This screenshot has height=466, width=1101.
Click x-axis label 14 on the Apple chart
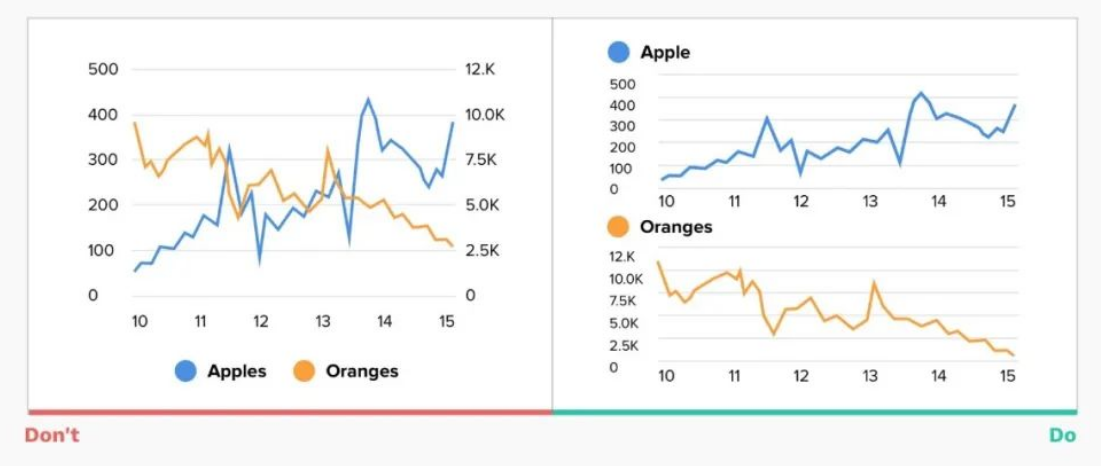click(938, 201)
